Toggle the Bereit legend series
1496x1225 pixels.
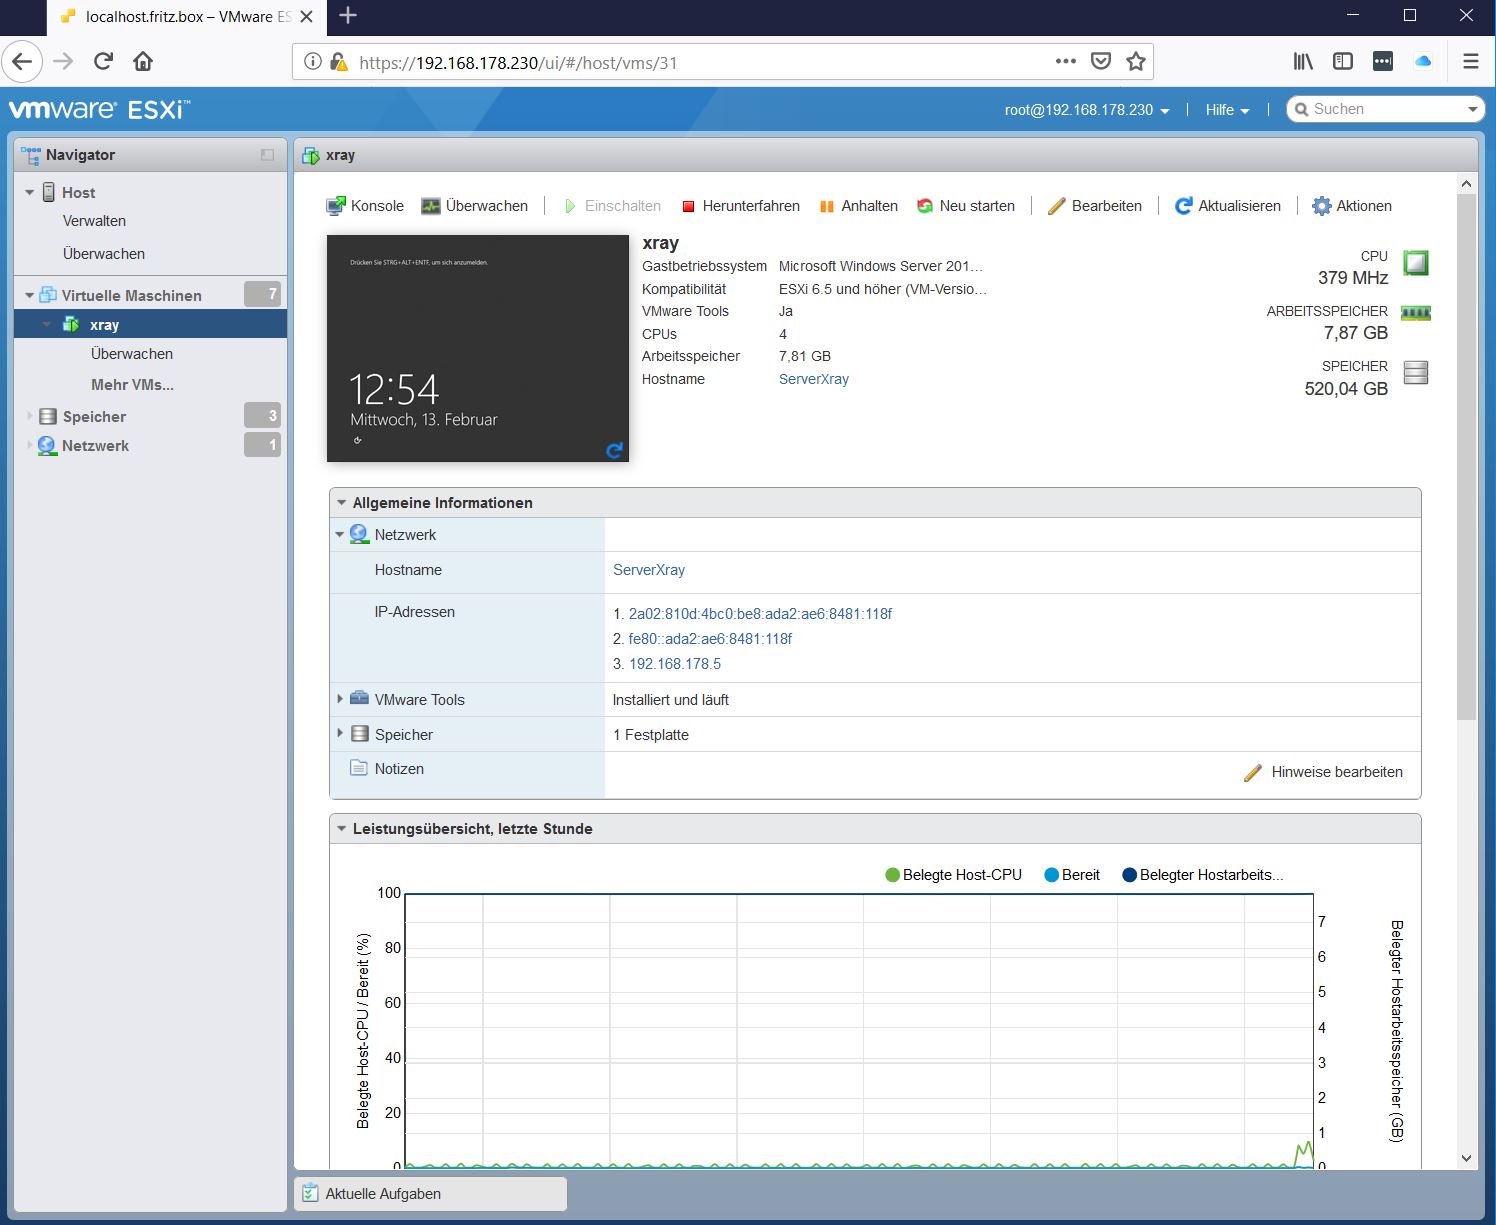[x=1072, y=875]
